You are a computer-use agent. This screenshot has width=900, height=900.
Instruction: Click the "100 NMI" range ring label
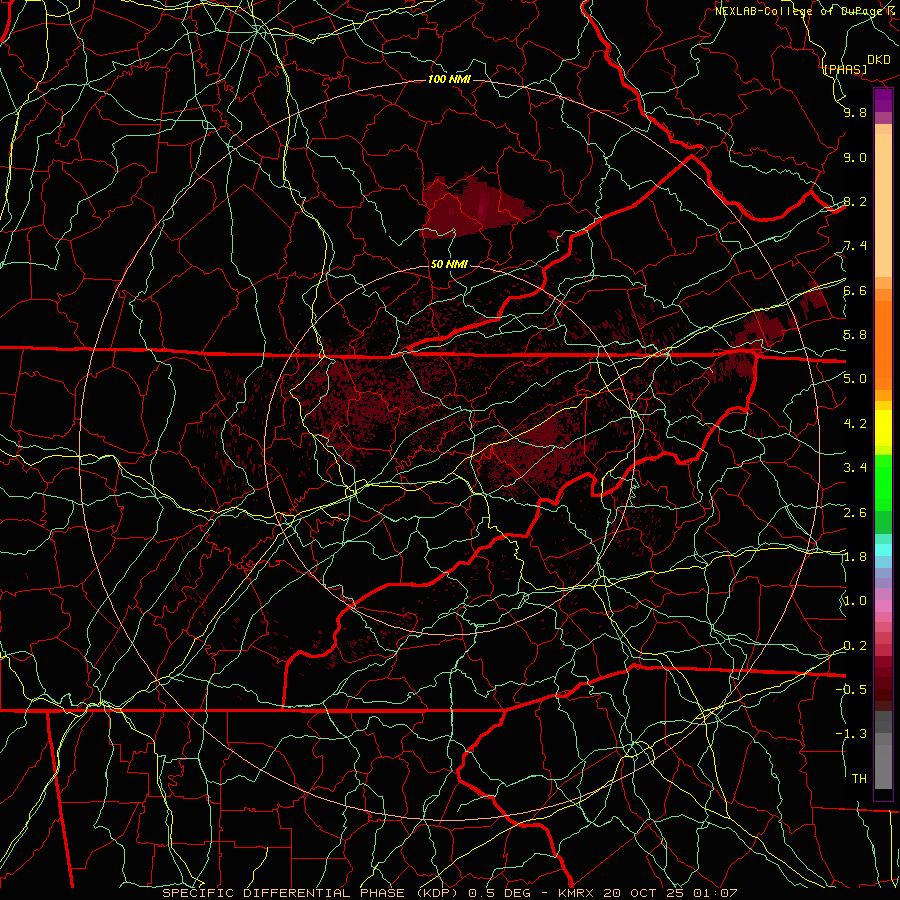[449, 79]
